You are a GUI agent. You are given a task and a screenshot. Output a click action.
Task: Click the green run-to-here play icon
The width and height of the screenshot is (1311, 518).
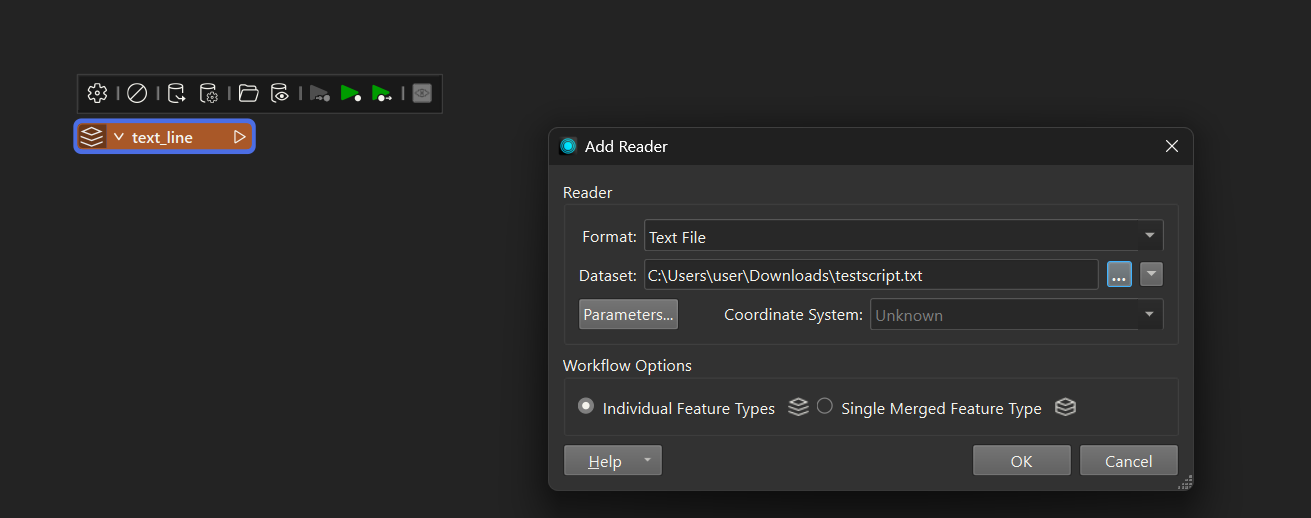point(350,93)
